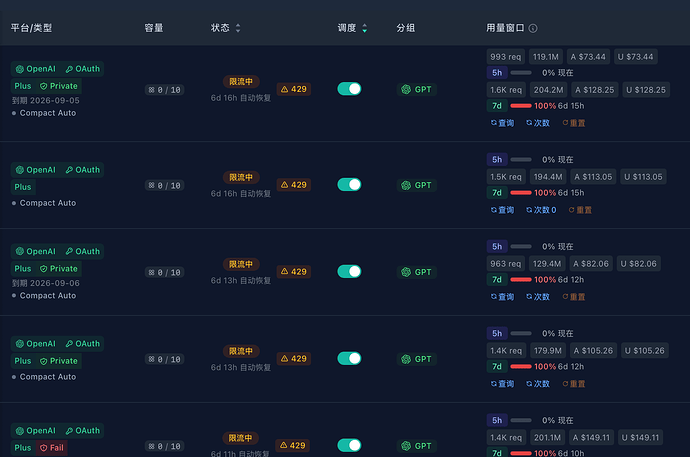Image resolution: width=690 pixels, height=457 pixels.
Task: Click the 分组 column header
Action: 406,28
